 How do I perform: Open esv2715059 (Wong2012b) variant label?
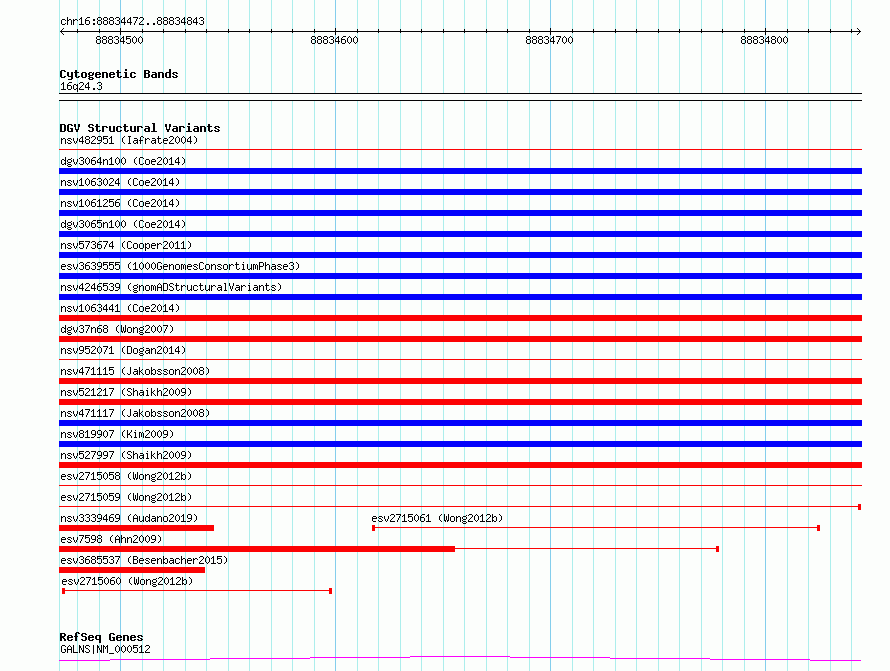coord(126,497)
